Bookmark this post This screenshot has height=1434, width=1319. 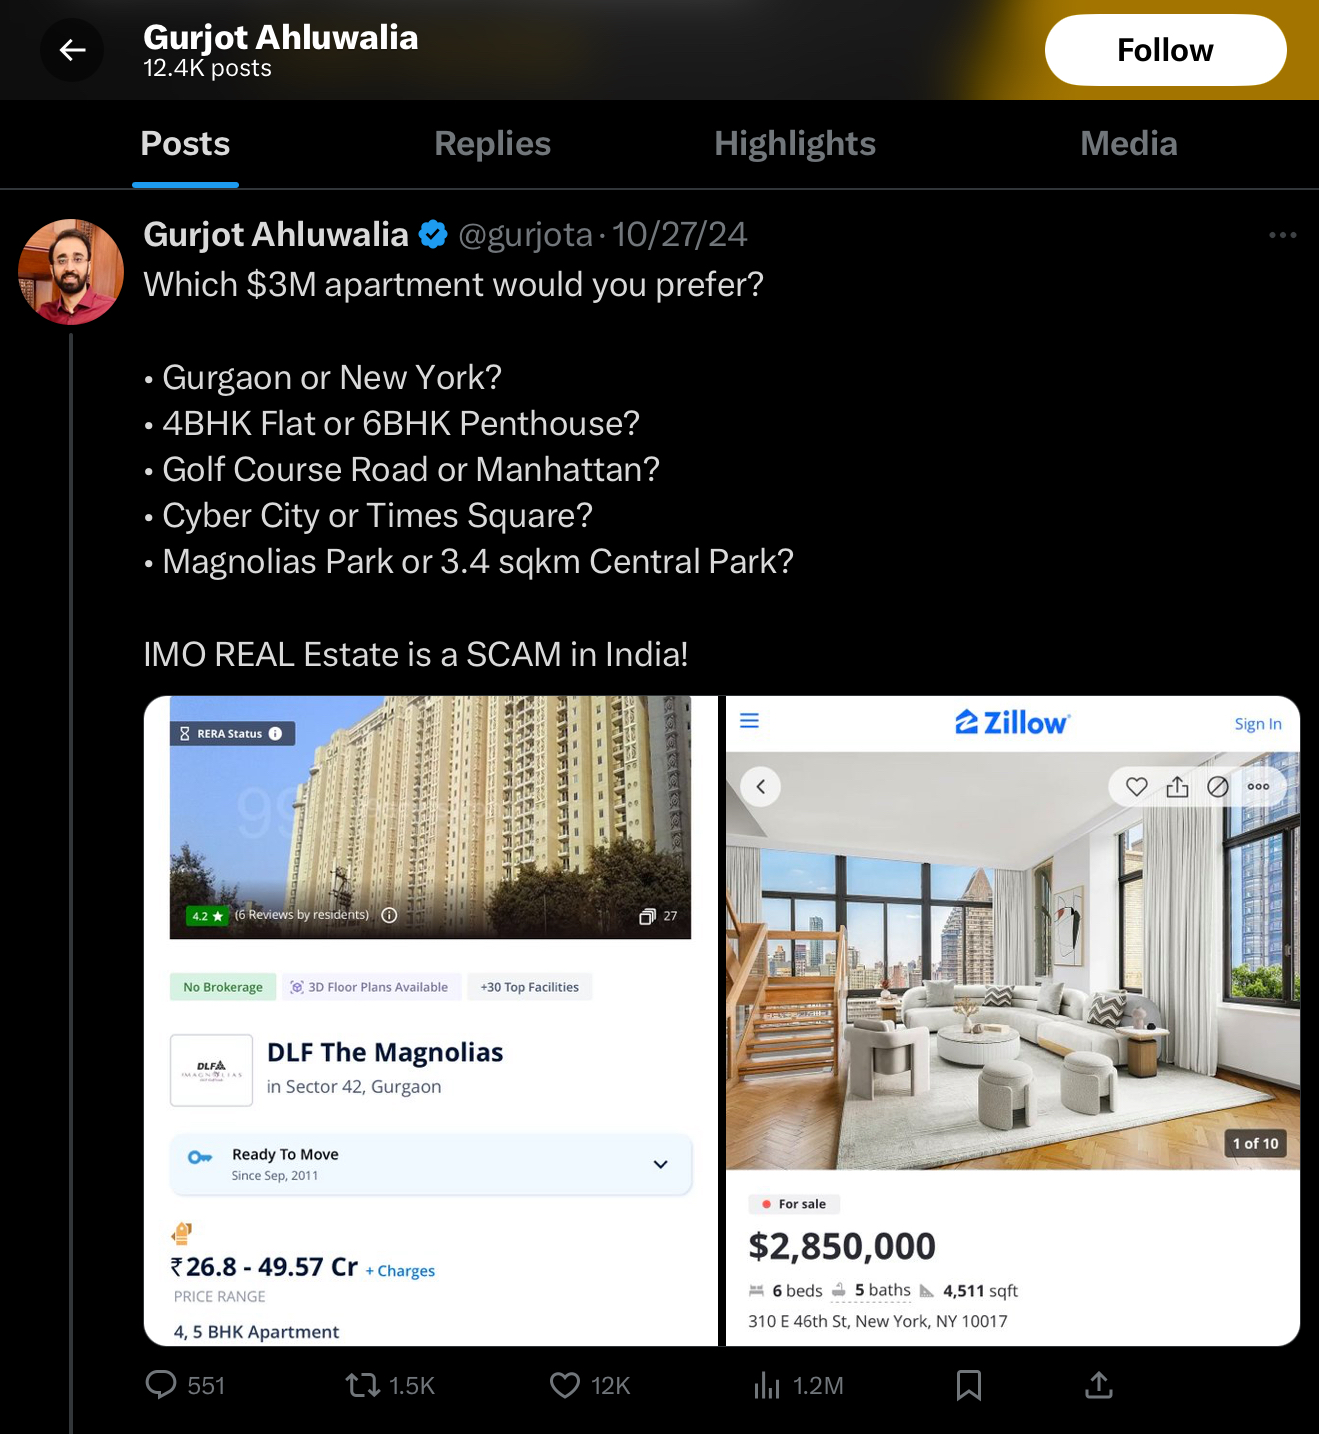click(x=969, y=1385)
